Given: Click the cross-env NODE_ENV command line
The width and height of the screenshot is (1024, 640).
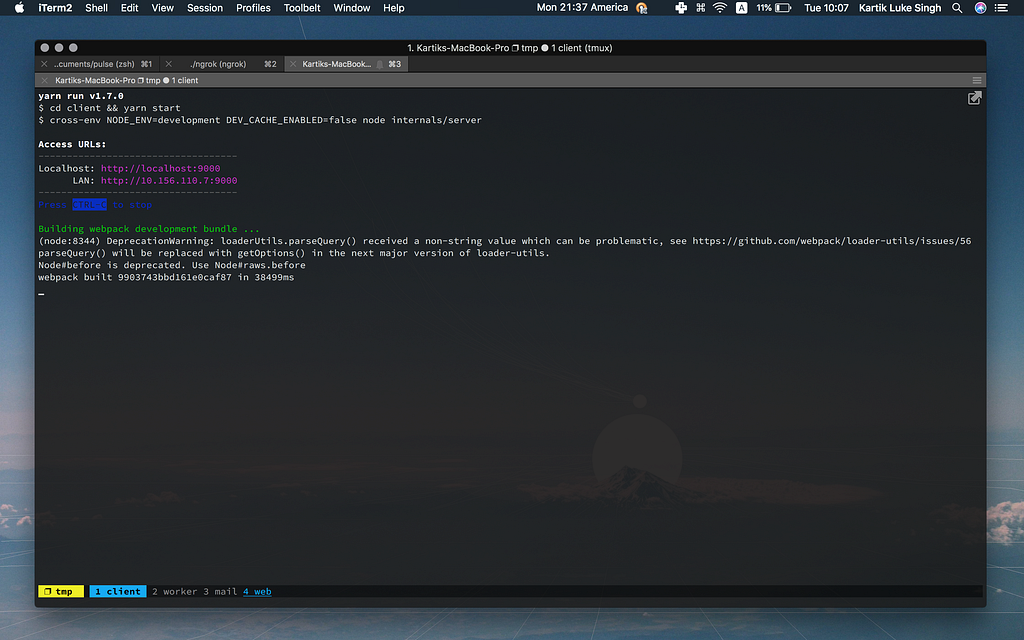Looking at the screenshot, I should click(x=260, y=120).
